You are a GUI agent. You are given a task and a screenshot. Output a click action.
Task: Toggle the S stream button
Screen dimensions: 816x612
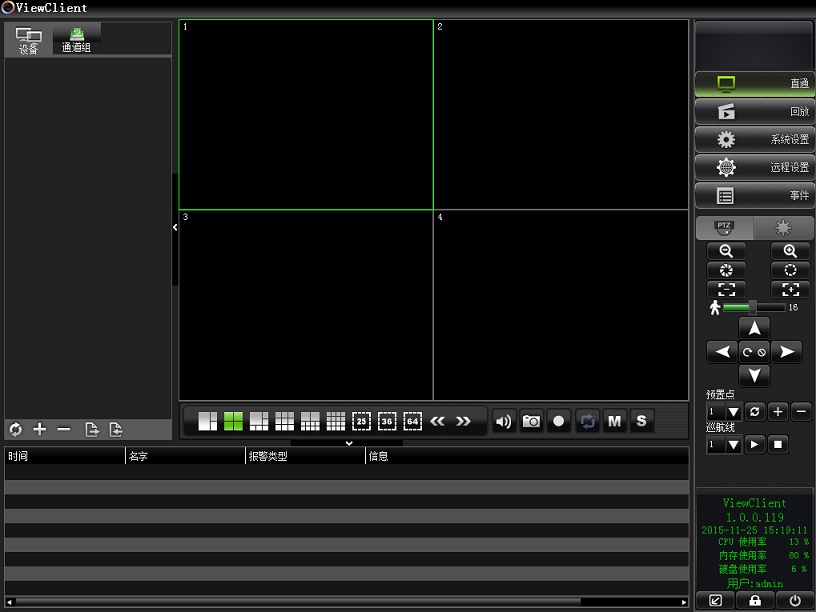pyautogui.click(x=641, y=422)
